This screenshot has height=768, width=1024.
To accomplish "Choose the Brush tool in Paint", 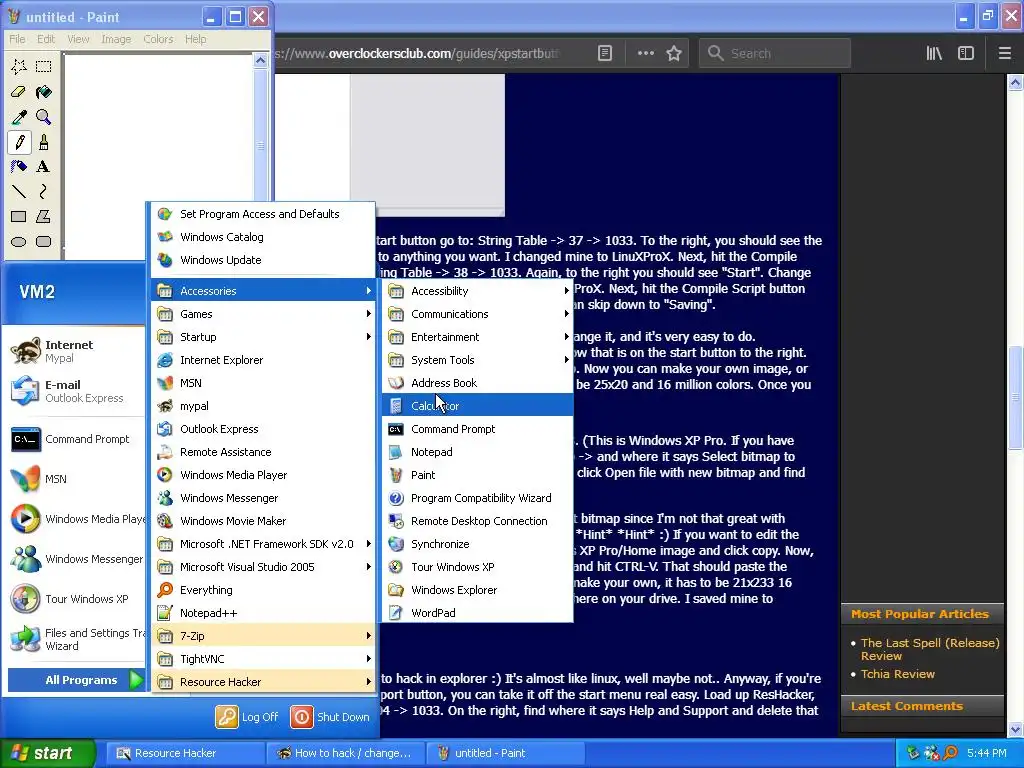I will point(44,142).
